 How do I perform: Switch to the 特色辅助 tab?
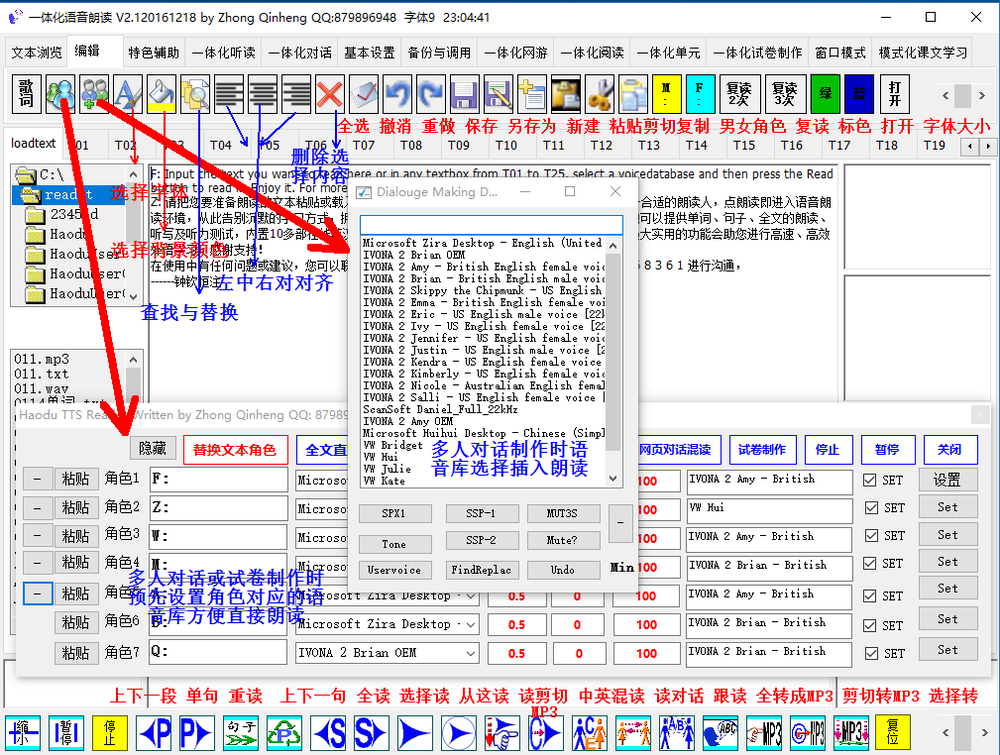tap(154, 52)
